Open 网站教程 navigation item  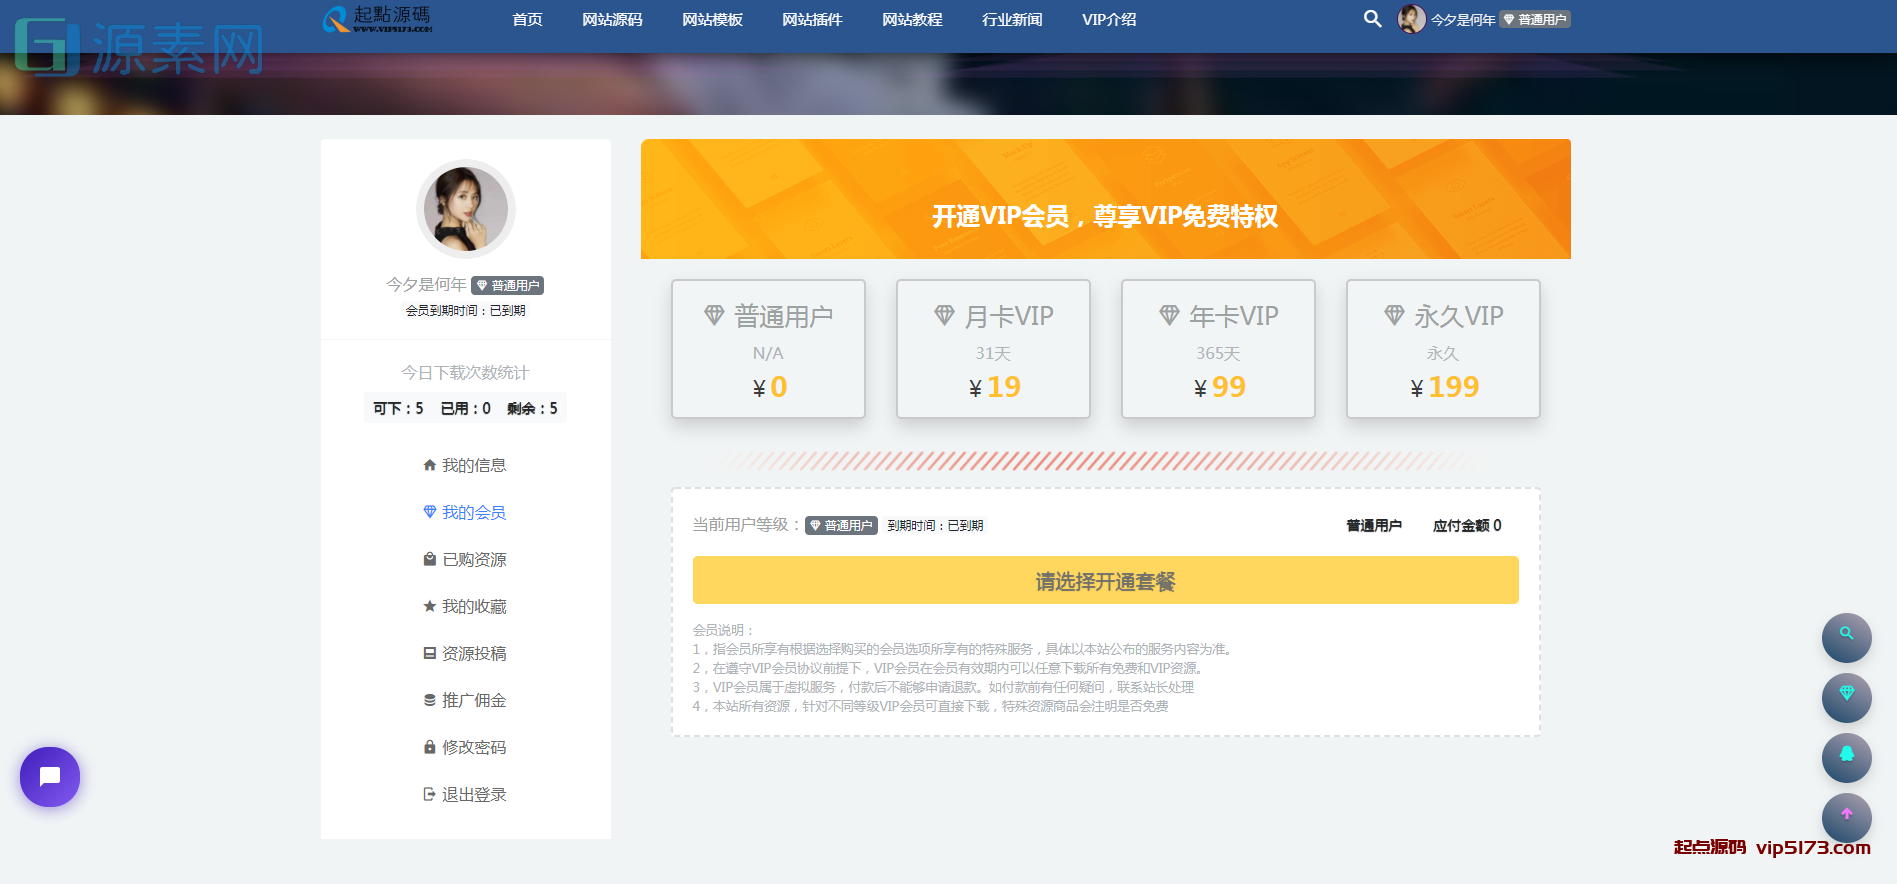912,19
